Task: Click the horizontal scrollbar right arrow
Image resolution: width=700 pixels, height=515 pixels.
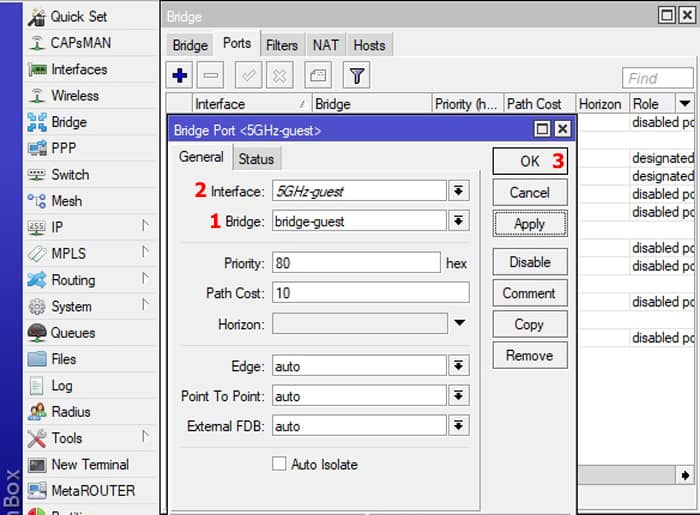Action: [685, 476]
